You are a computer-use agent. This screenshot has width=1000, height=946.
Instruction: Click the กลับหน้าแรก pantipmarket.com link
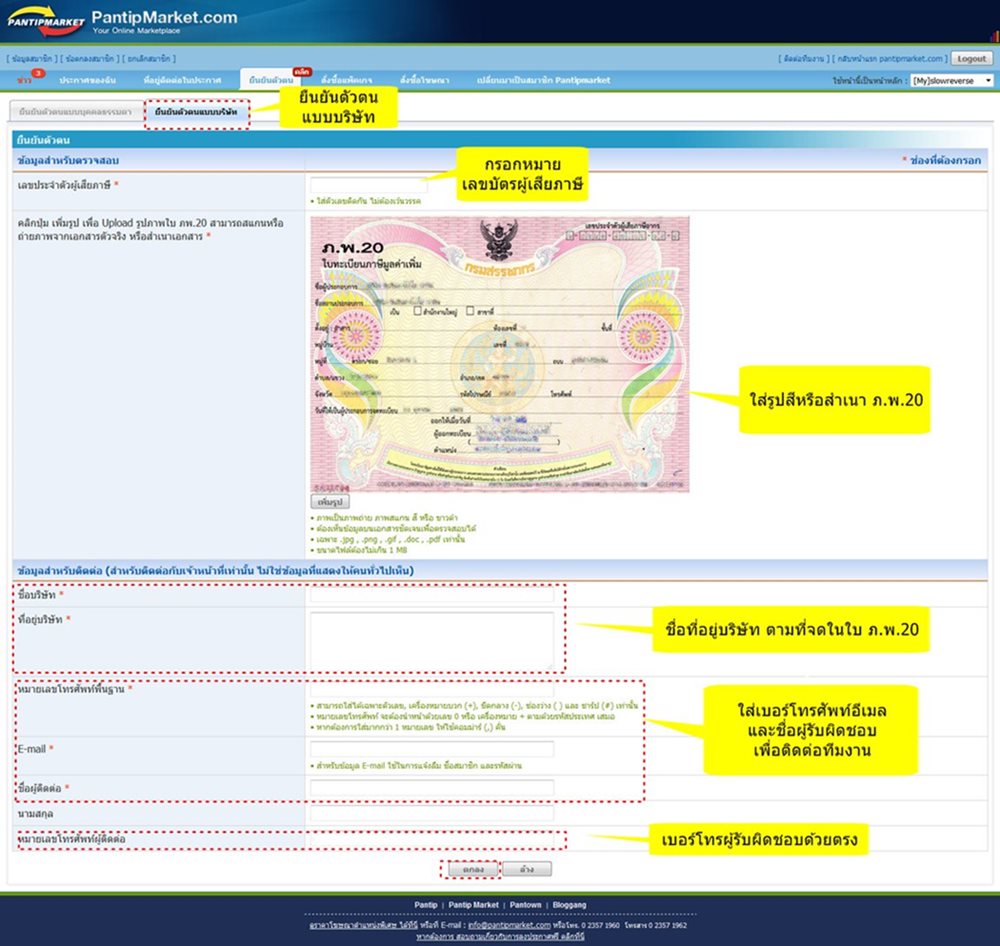893,60
